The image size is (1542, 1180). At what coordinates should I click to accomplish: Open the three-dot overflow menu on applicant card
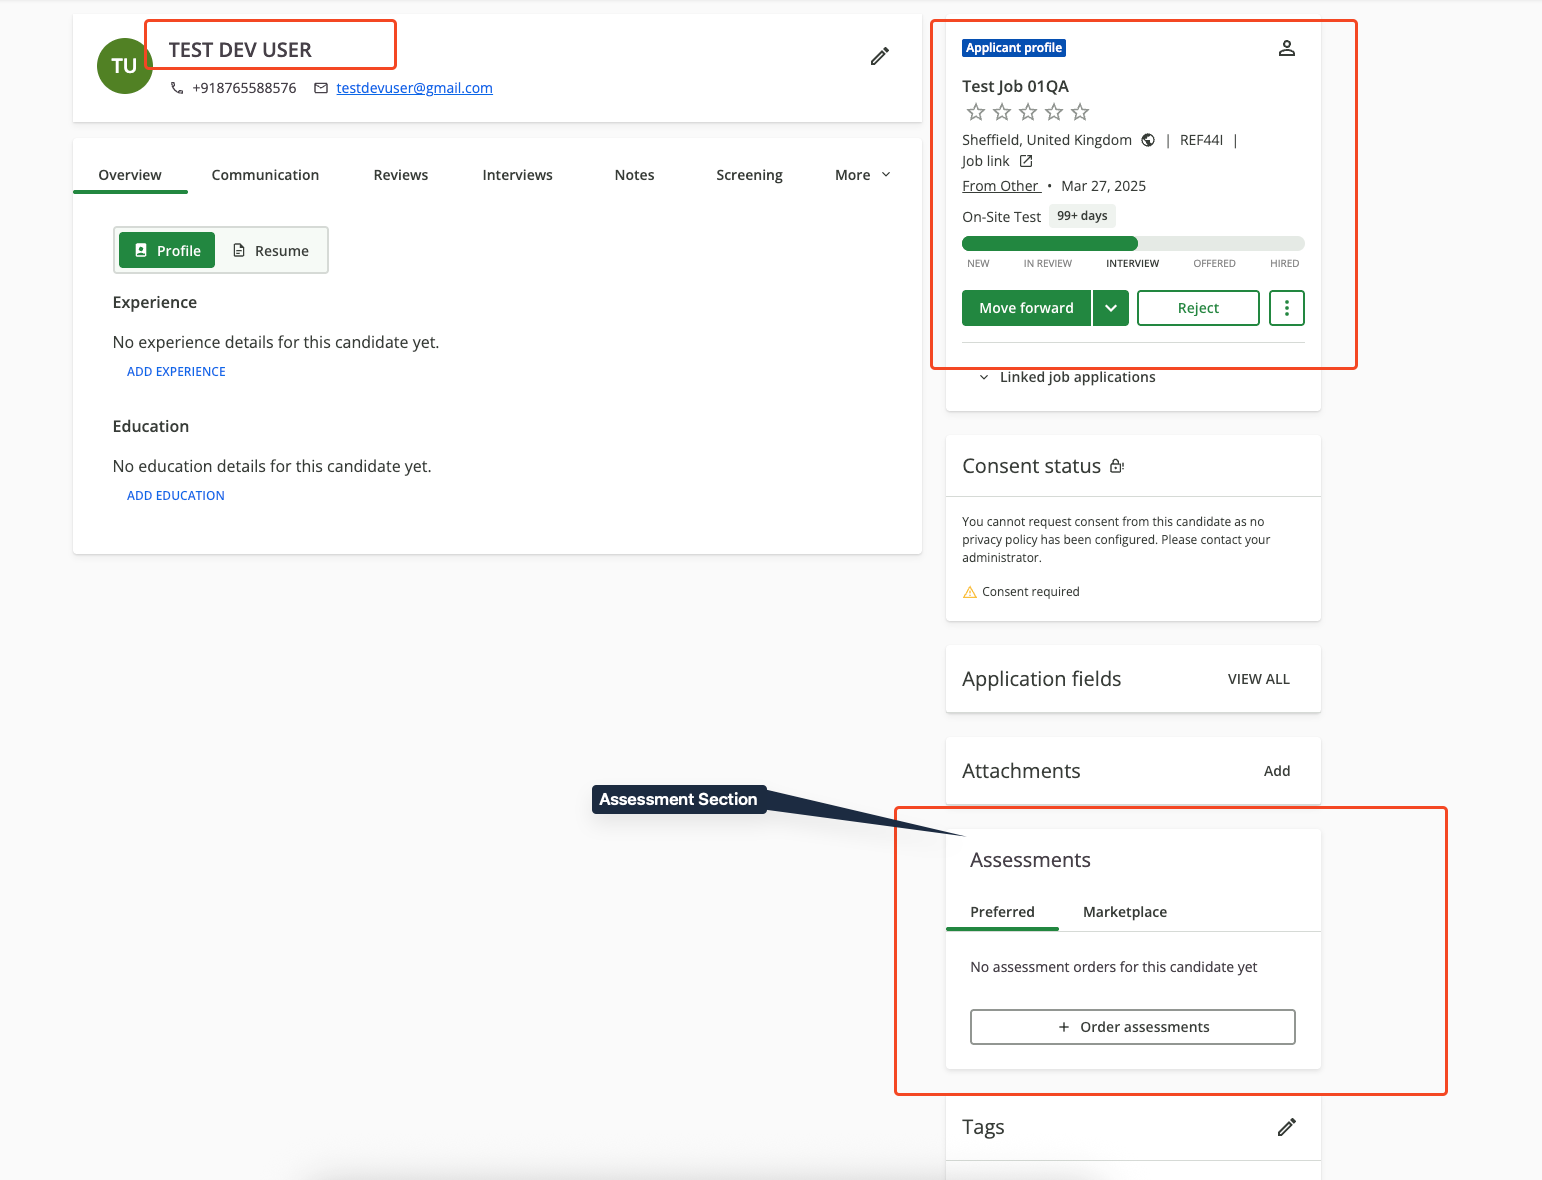point(1287,308)
